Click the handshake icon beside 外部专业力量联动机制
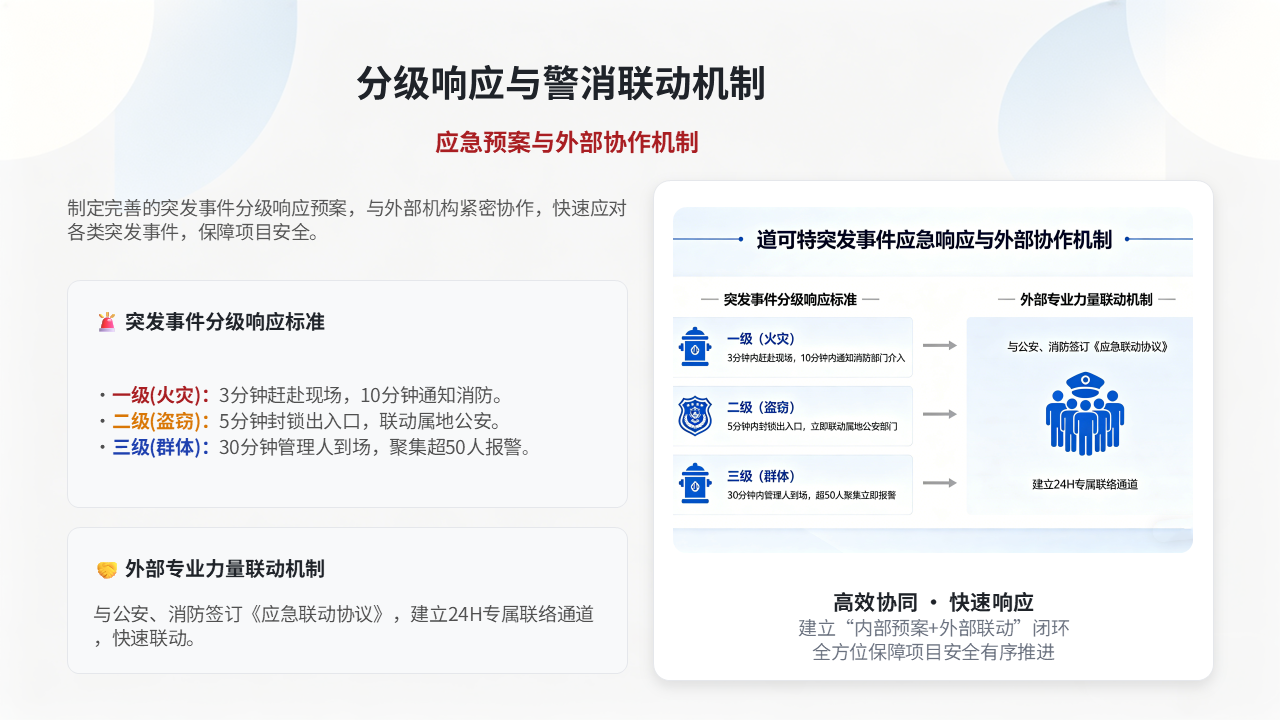 pyautogui.click(x=107, y=569)
